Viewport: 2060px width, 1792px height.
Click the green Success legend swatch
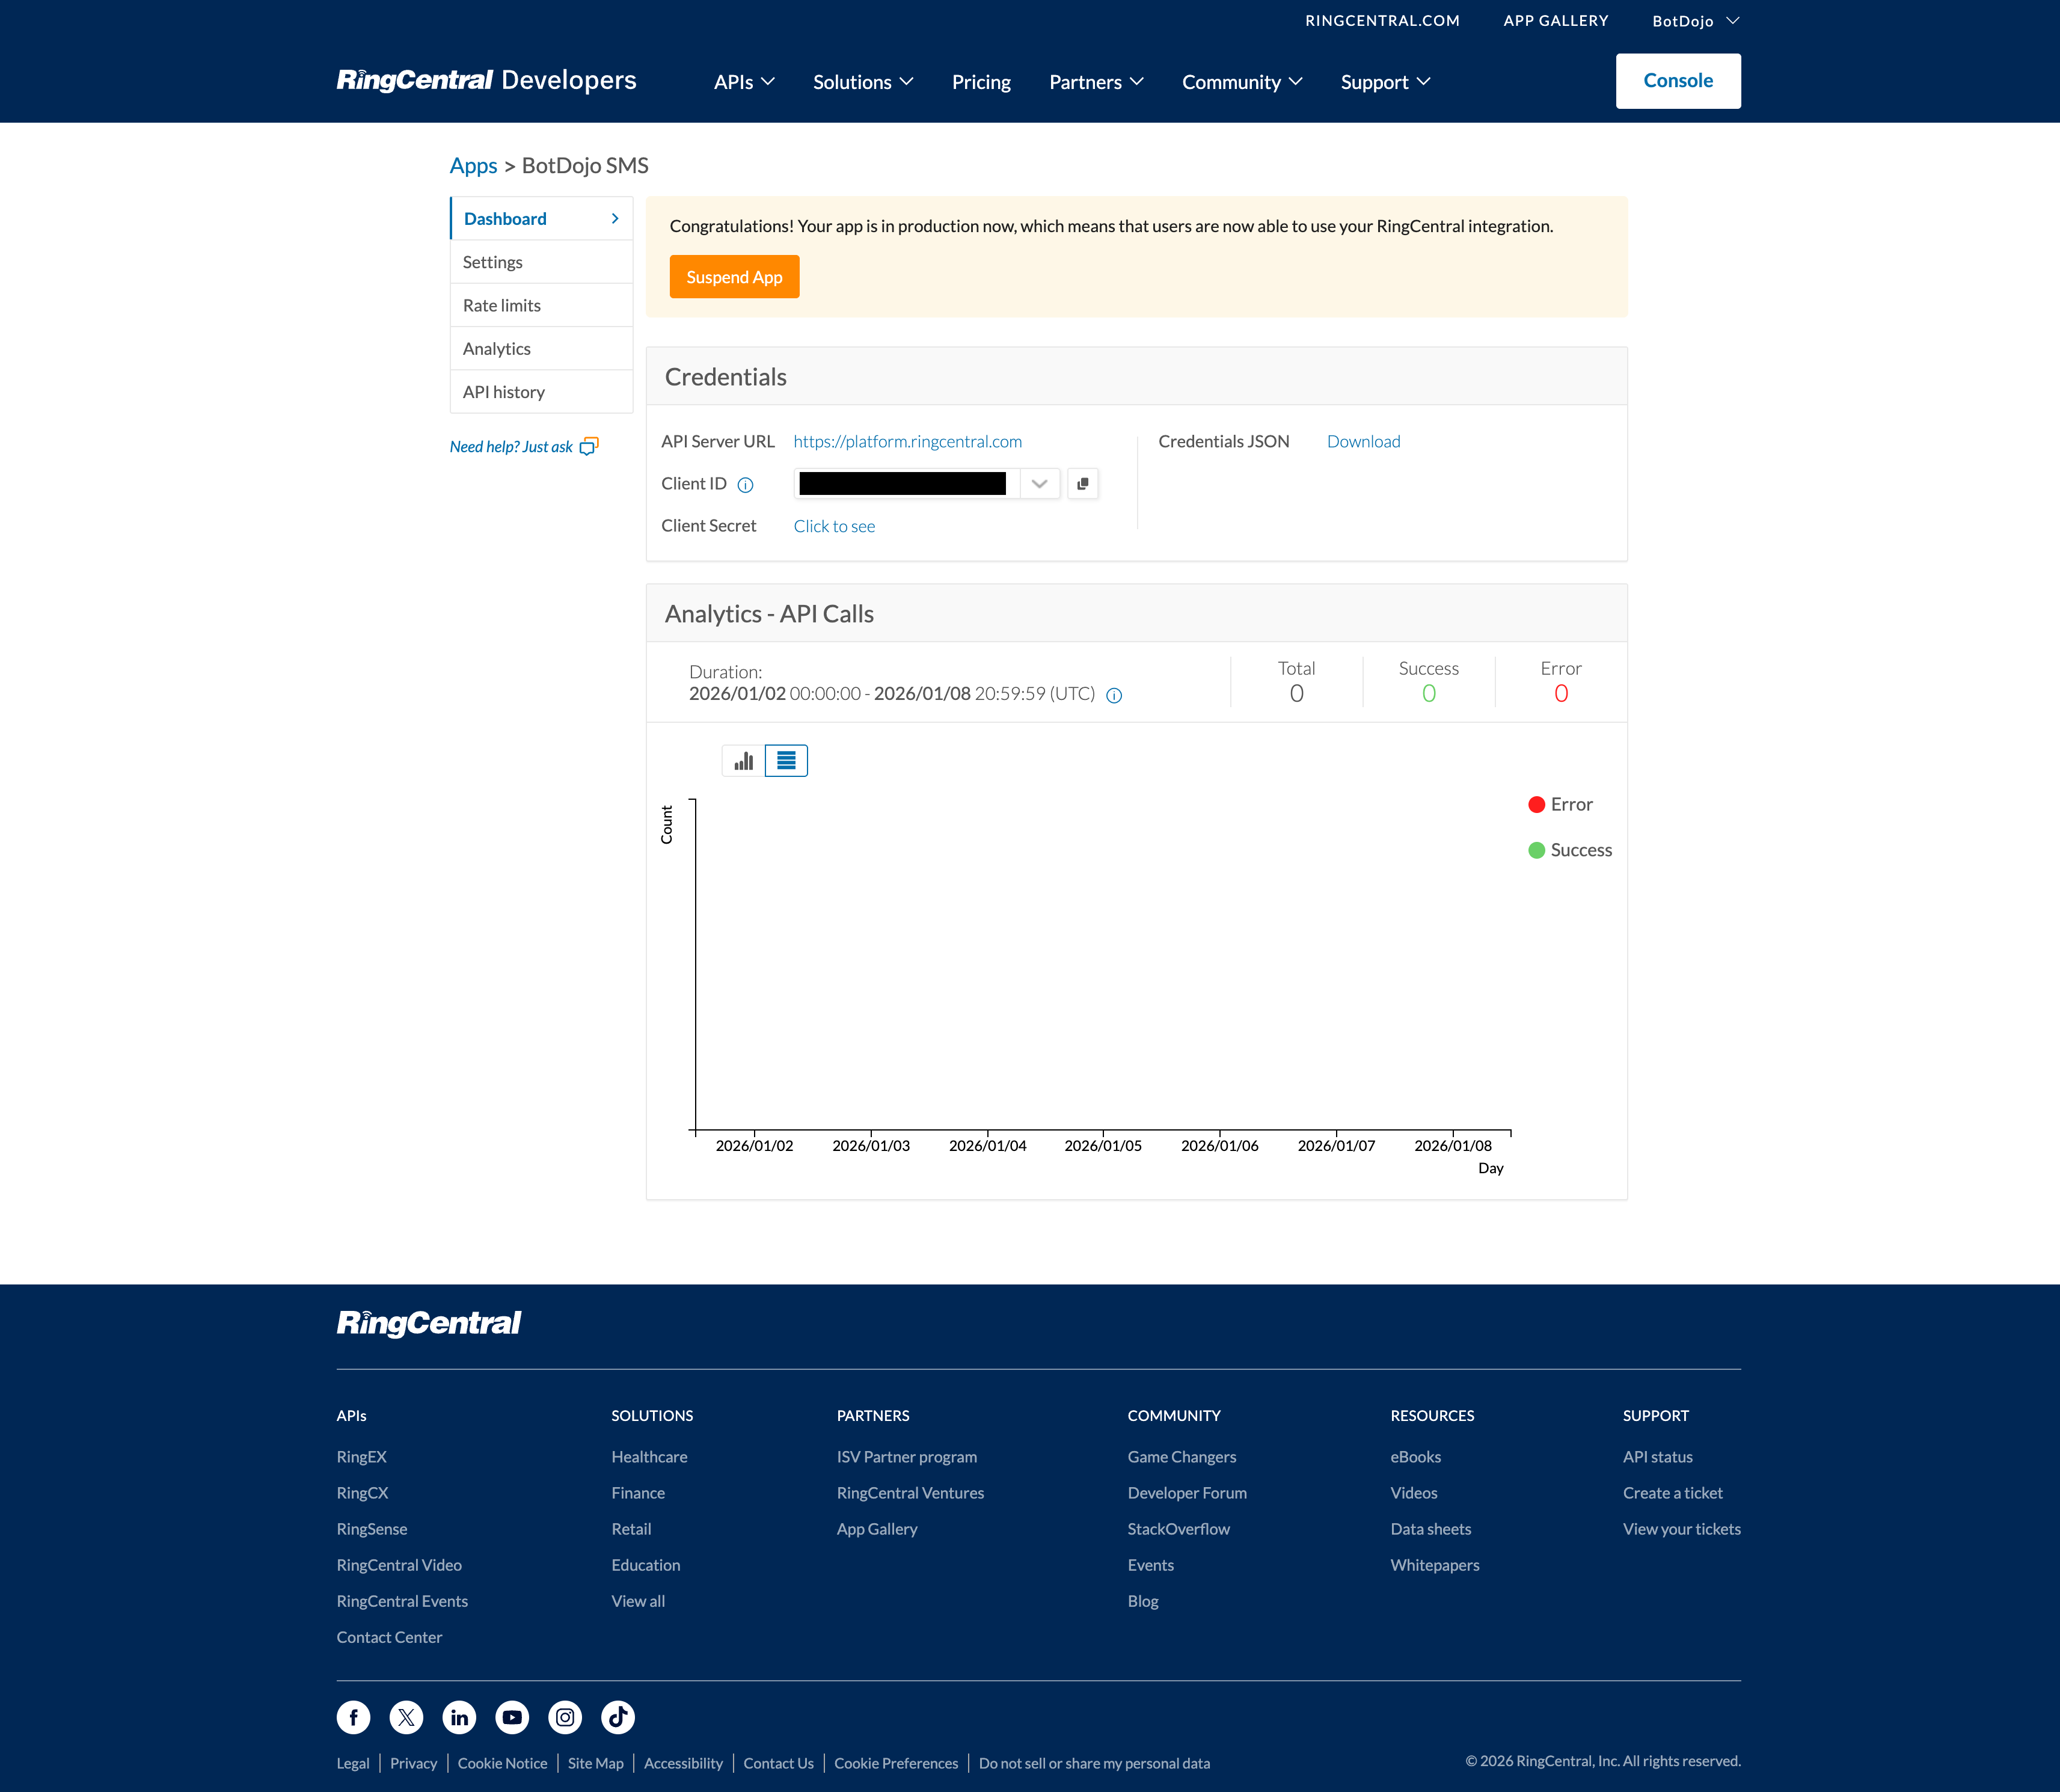click(1537, 850)
